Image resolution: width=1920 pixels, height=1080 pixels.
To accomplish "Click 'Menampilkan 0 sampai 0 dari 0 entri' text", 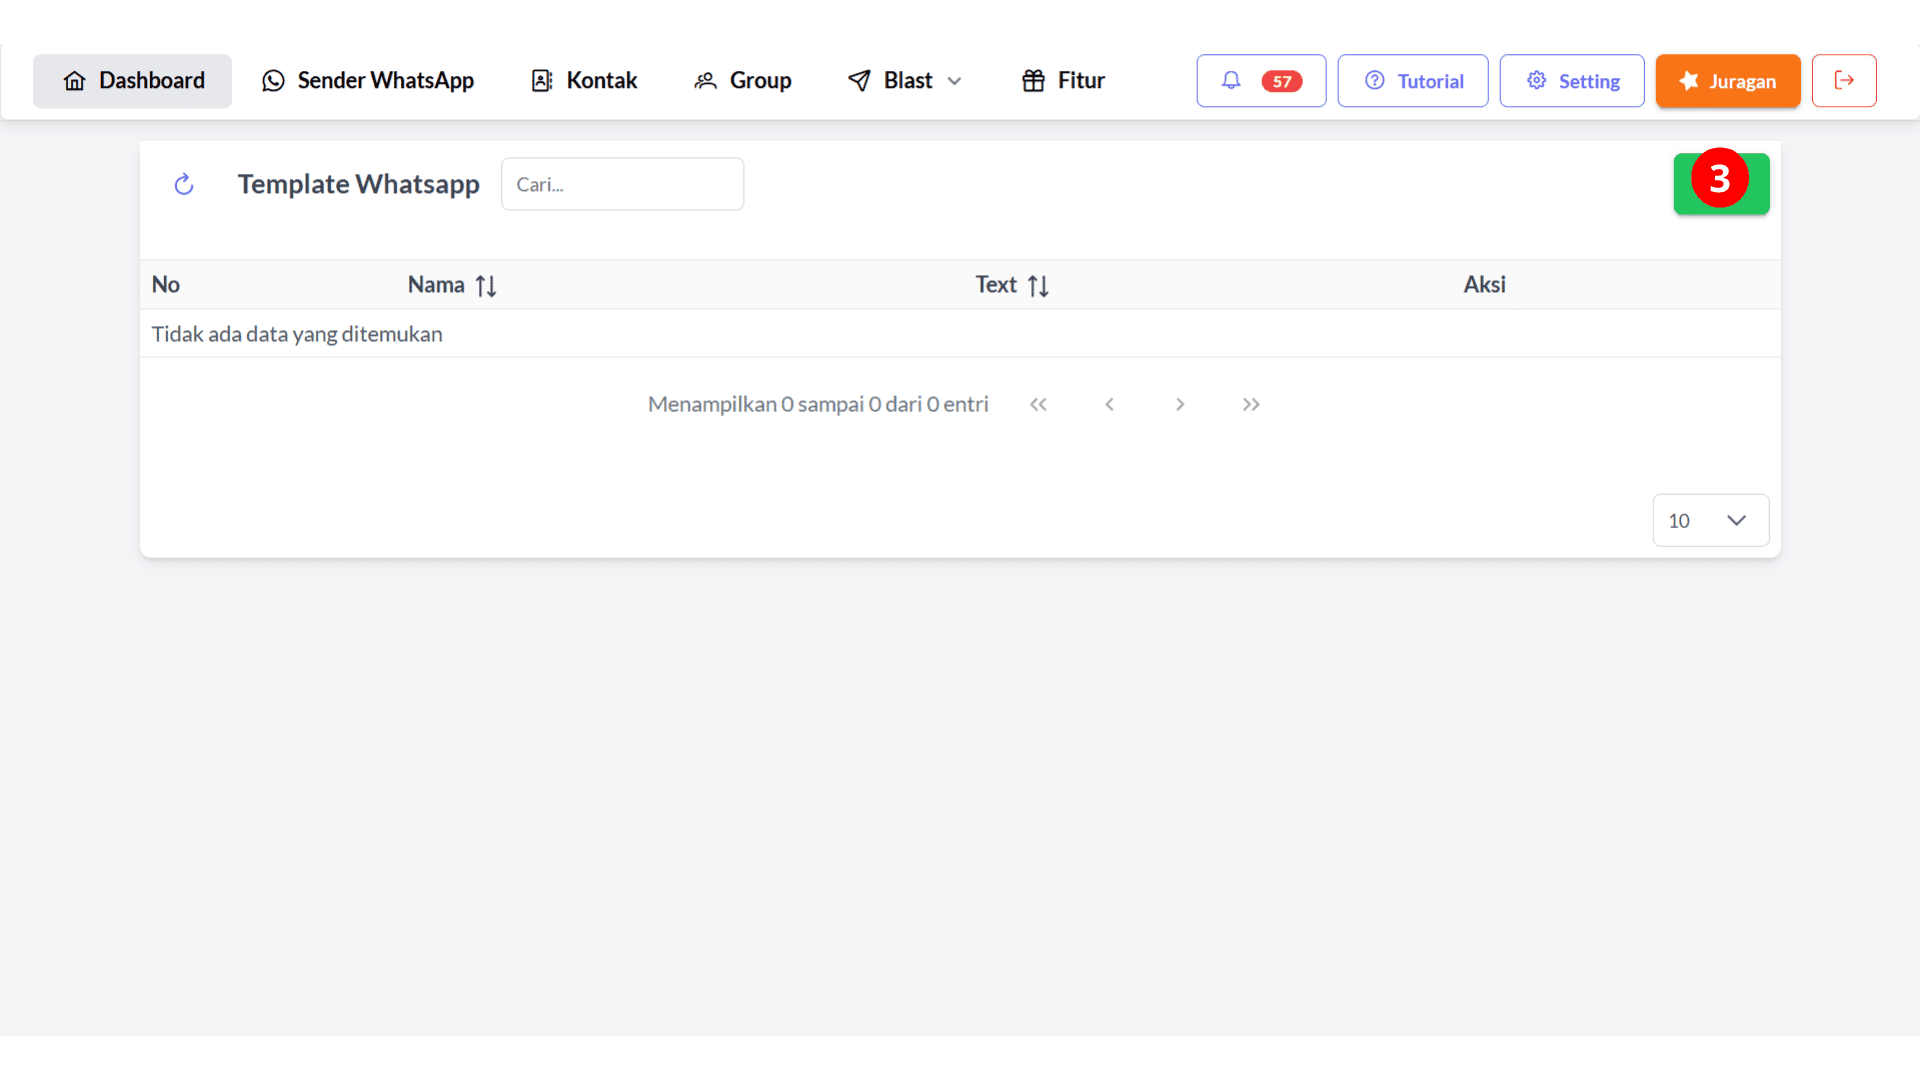I will (818, 404).
